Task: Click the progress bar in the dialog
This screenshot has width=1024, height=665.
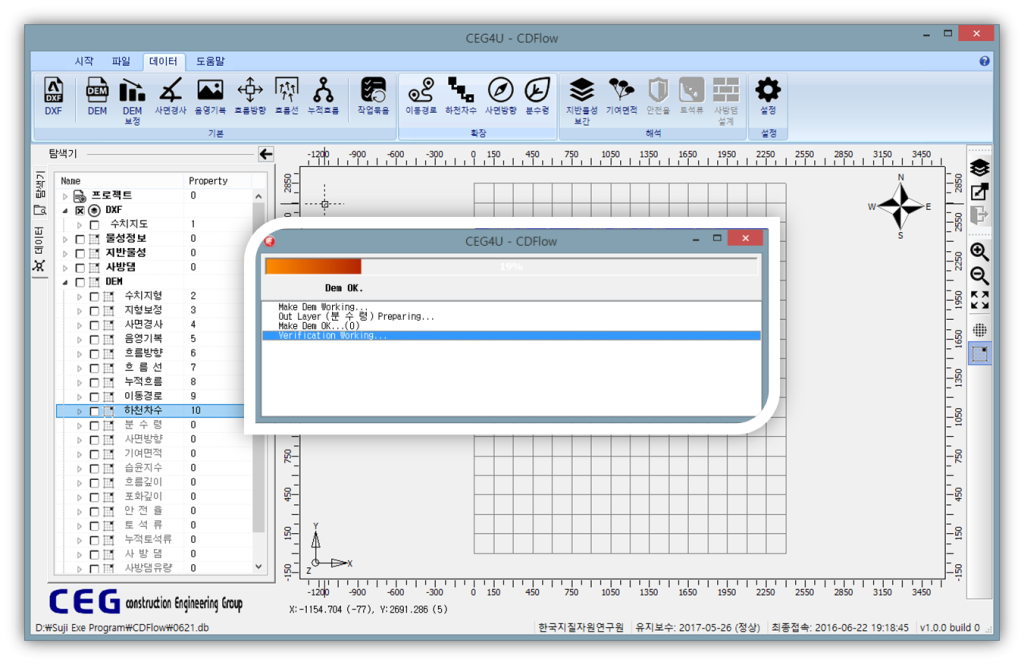Action: pyautogui.click(x=511, y=267)
